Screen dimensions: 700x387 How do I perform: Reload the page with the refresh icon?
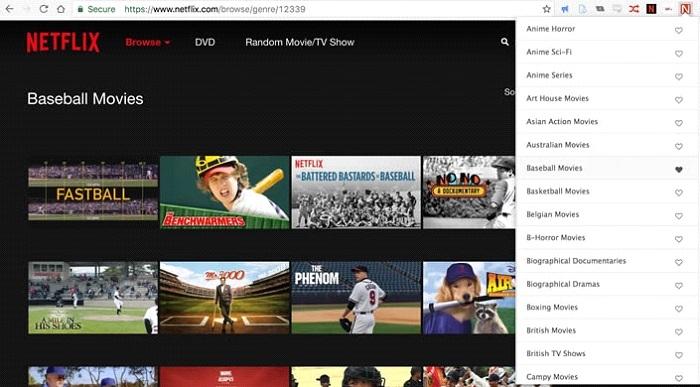[43, 8]
